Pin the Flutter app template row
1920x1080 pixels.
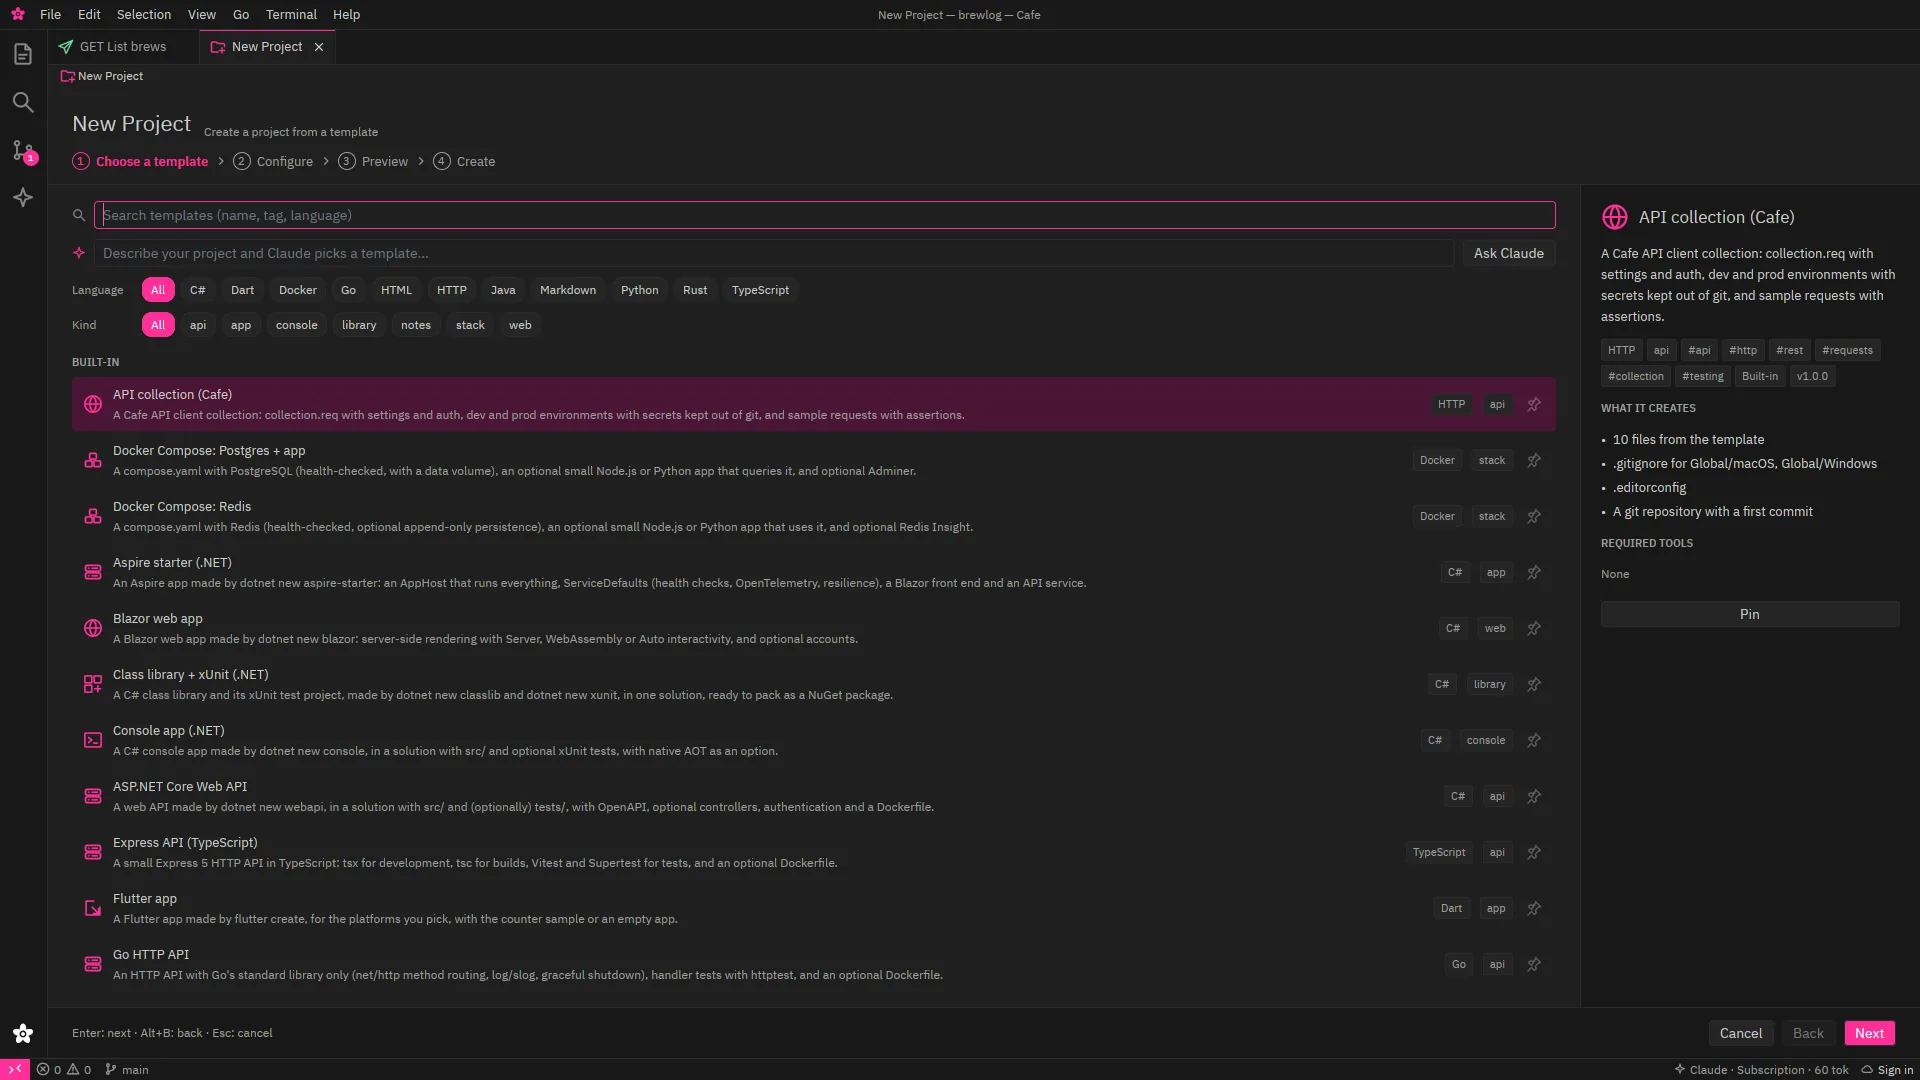tap(1534, 908)
